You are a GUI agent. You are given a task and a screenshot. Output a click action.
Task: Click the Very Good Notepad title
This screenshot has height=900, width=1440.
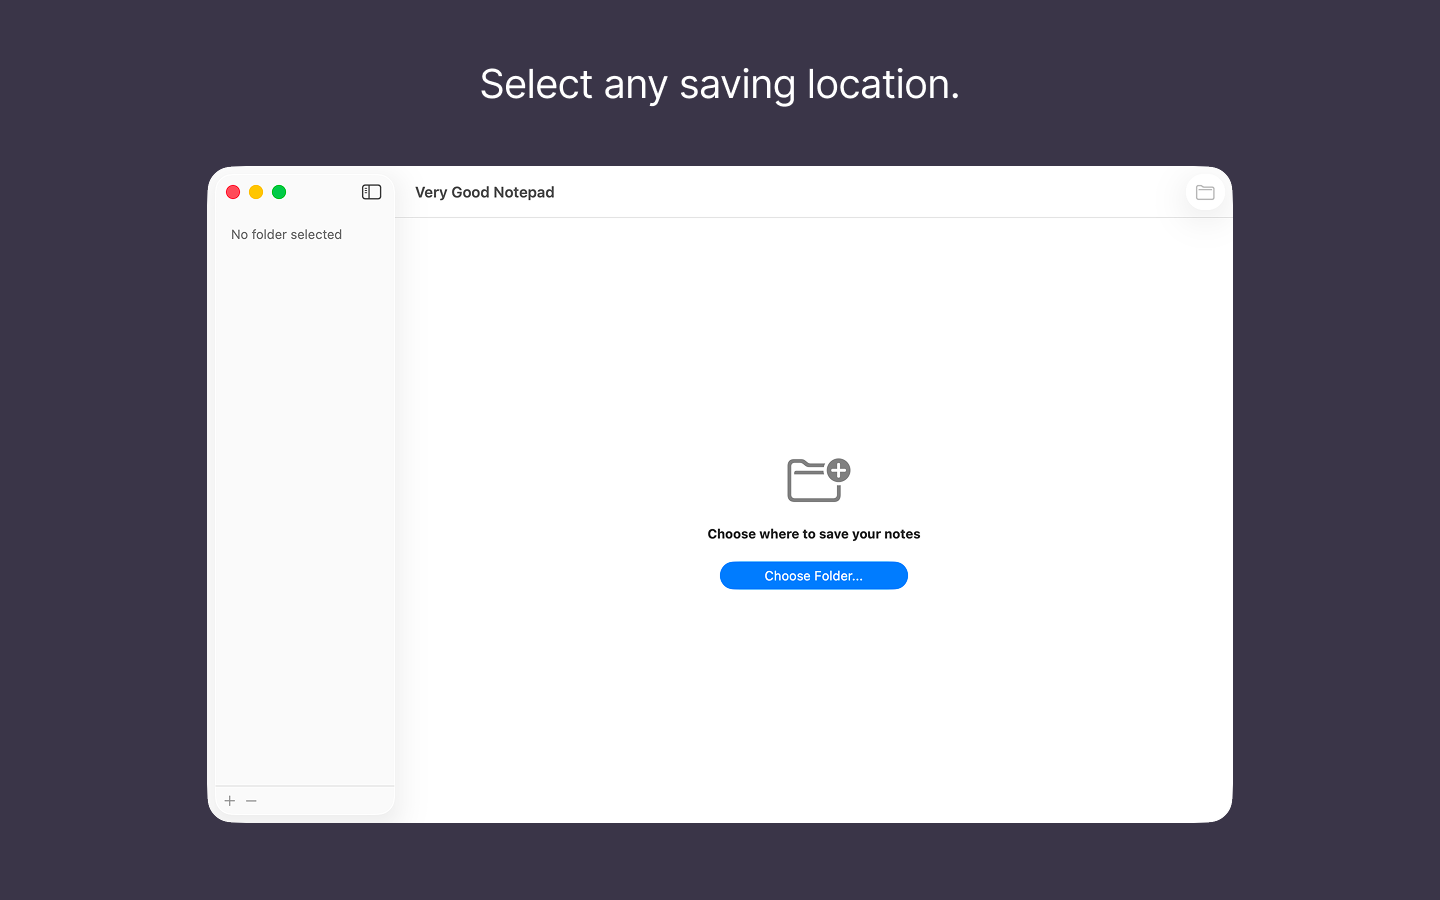tap(484, 192)
